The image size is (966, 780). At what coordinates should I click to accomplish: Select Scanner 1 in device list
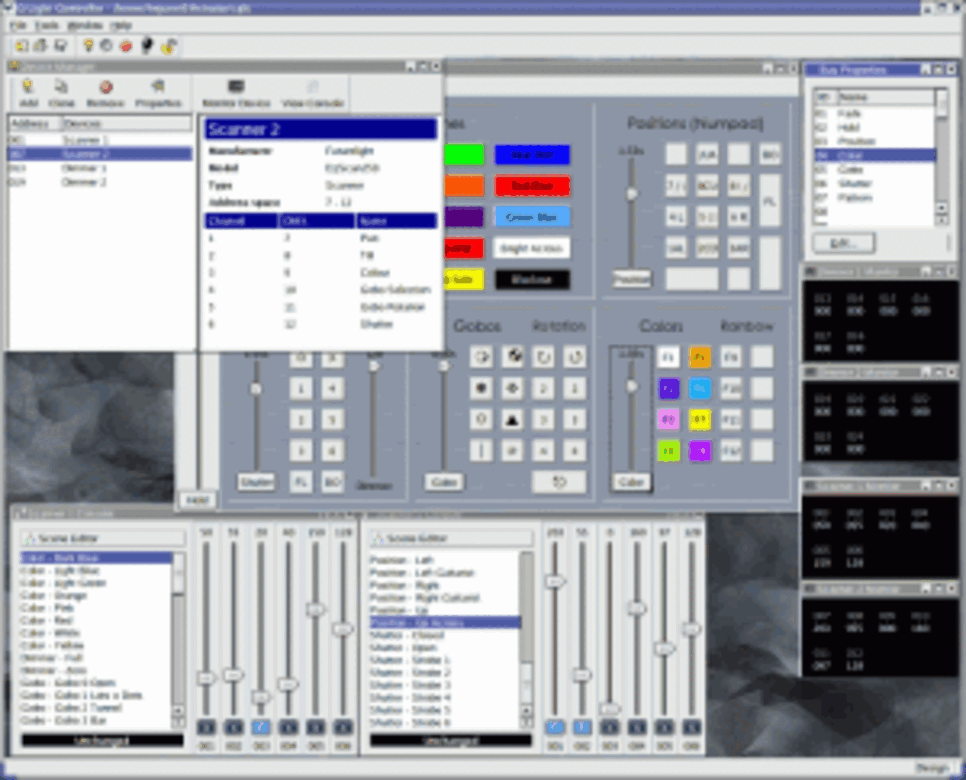100,140
